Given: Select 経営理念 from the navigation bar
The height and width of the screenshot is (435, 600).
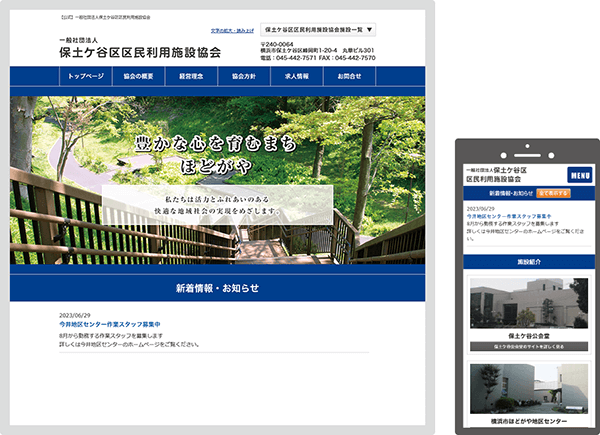Looking at the screenshot, I should 190,76.
